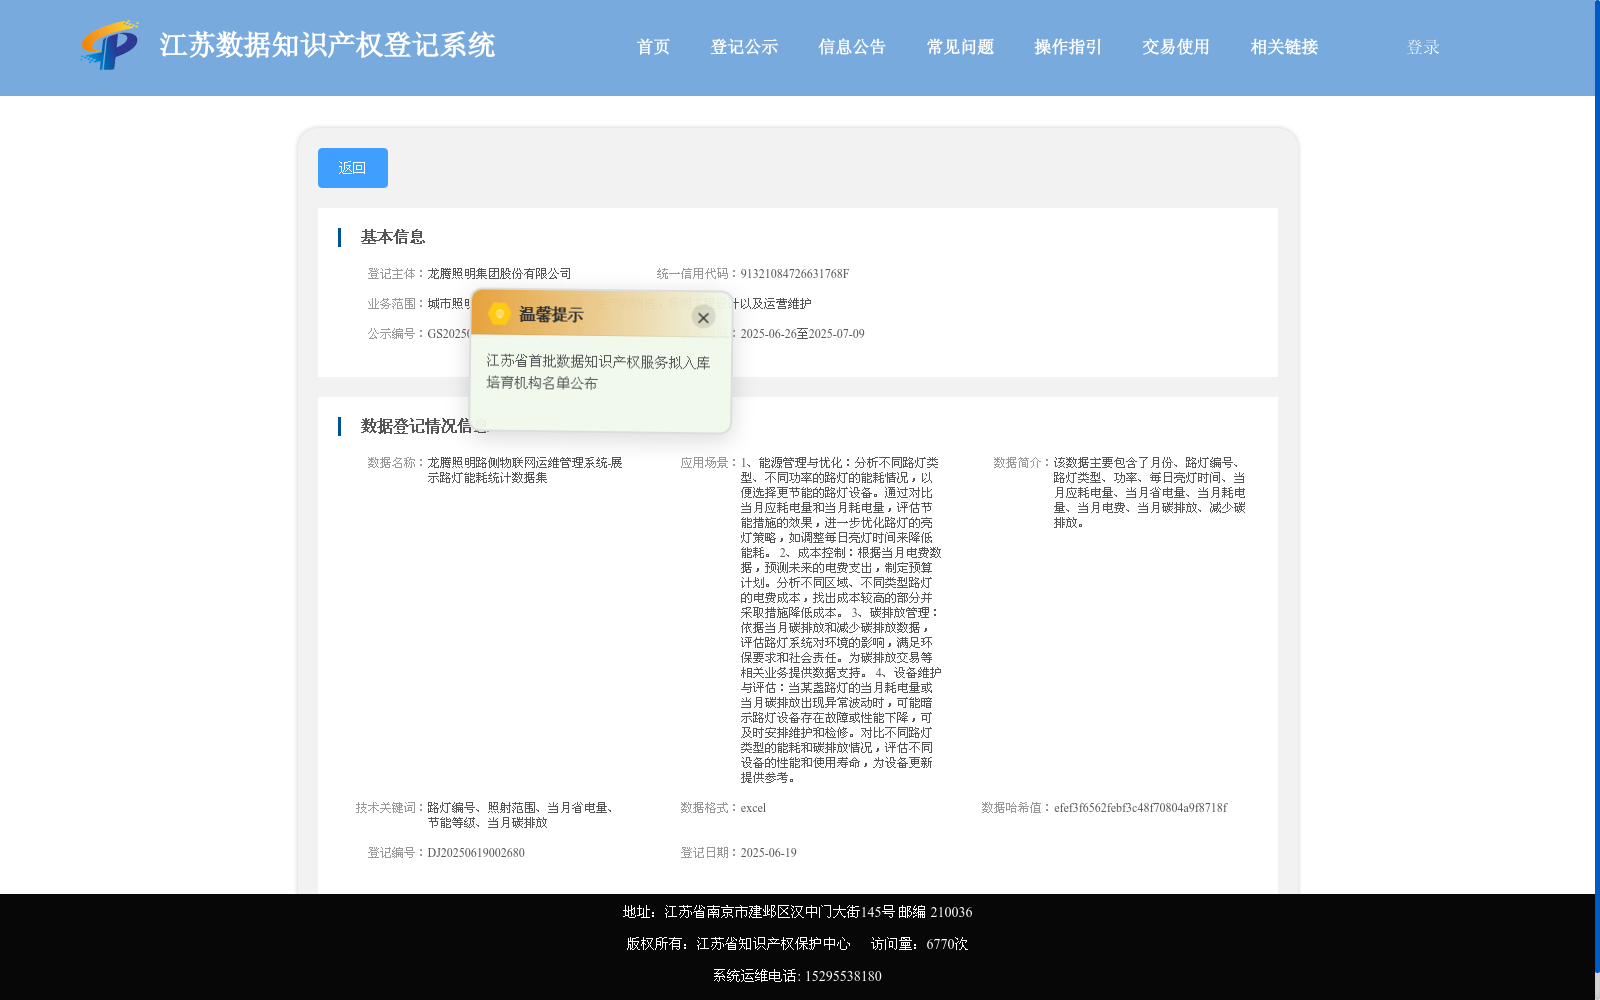
Task: Click the 登录 link
Action: 1423,47
